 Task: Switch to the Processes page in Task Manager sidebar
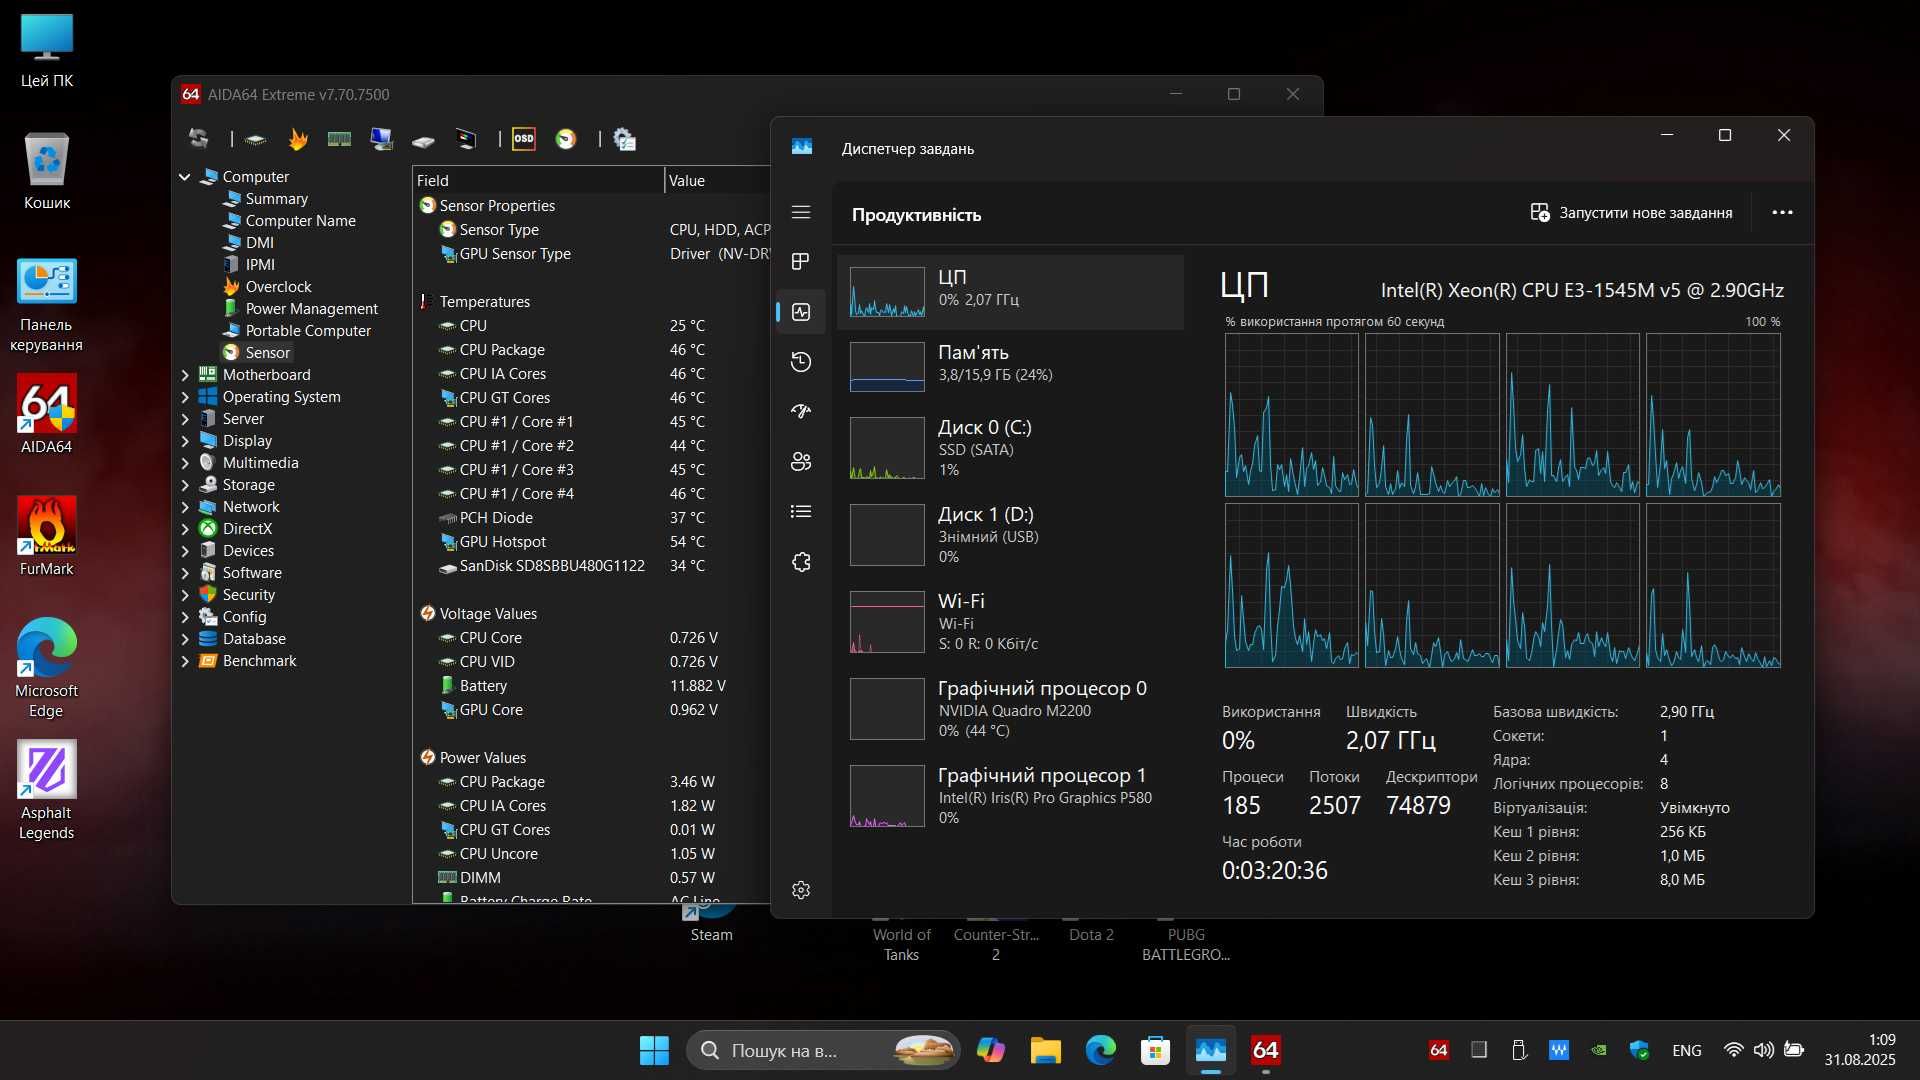click(x=801, y=262)
